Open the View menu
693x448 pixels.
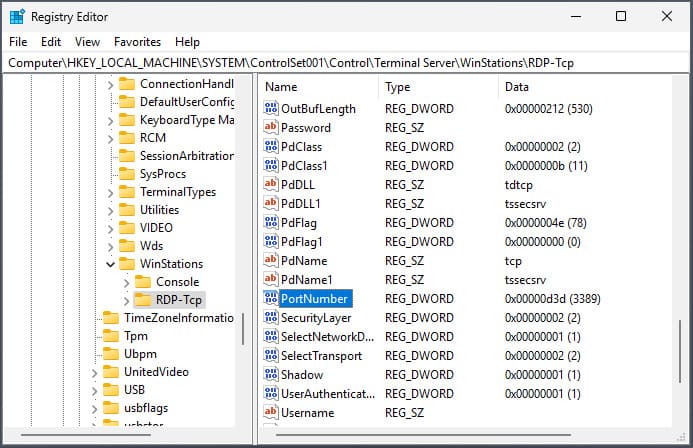pyautogui.click(x=87, y=42)
